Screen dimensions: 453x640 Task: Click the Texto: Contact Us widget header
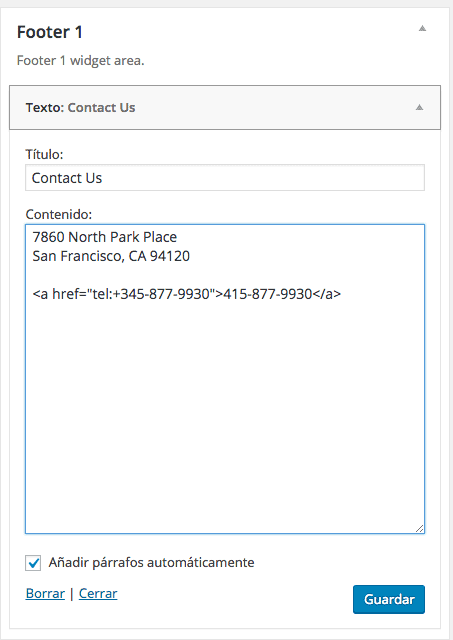click(225, 107)
